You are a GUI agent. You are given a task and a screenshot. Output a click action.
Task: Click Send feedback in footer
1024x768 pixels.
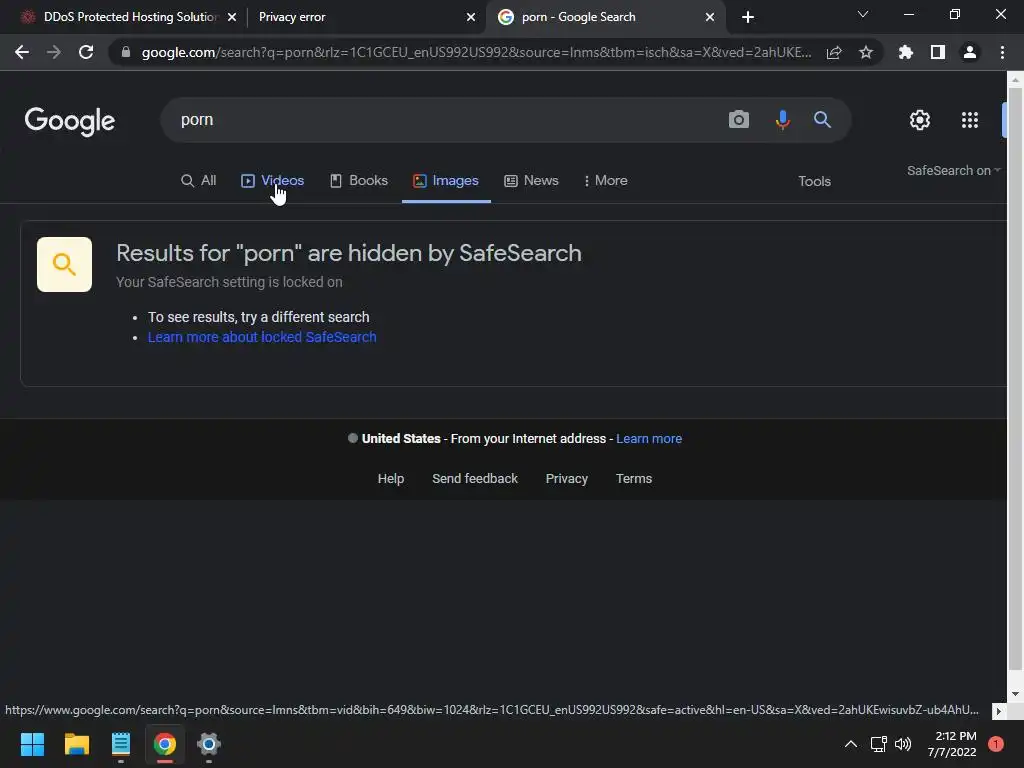click(x=475, y=479)
